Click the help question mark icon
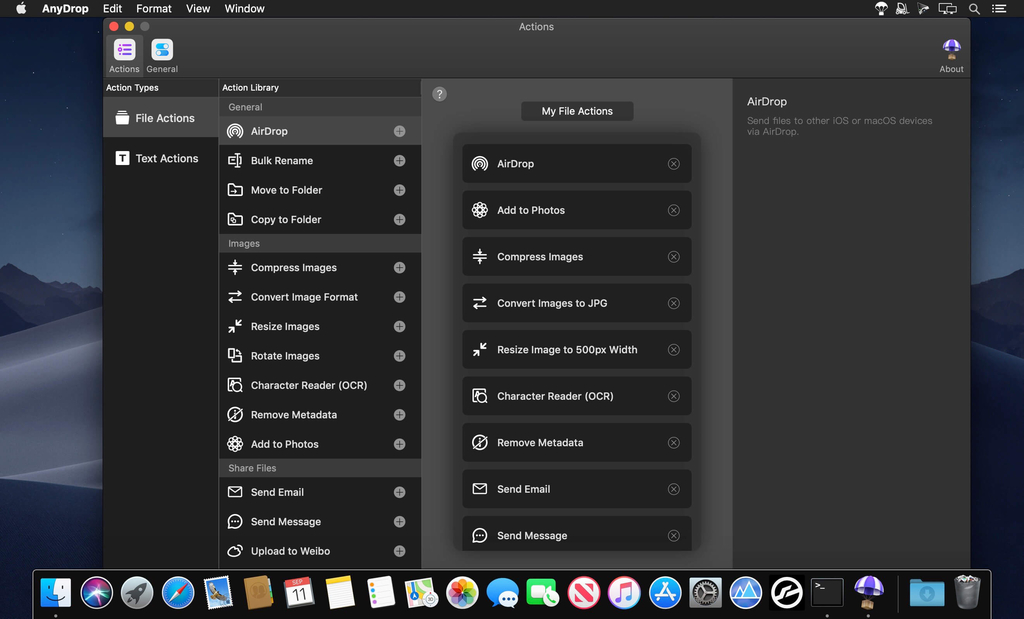The image size is (1024, 619). pos(439,94)
